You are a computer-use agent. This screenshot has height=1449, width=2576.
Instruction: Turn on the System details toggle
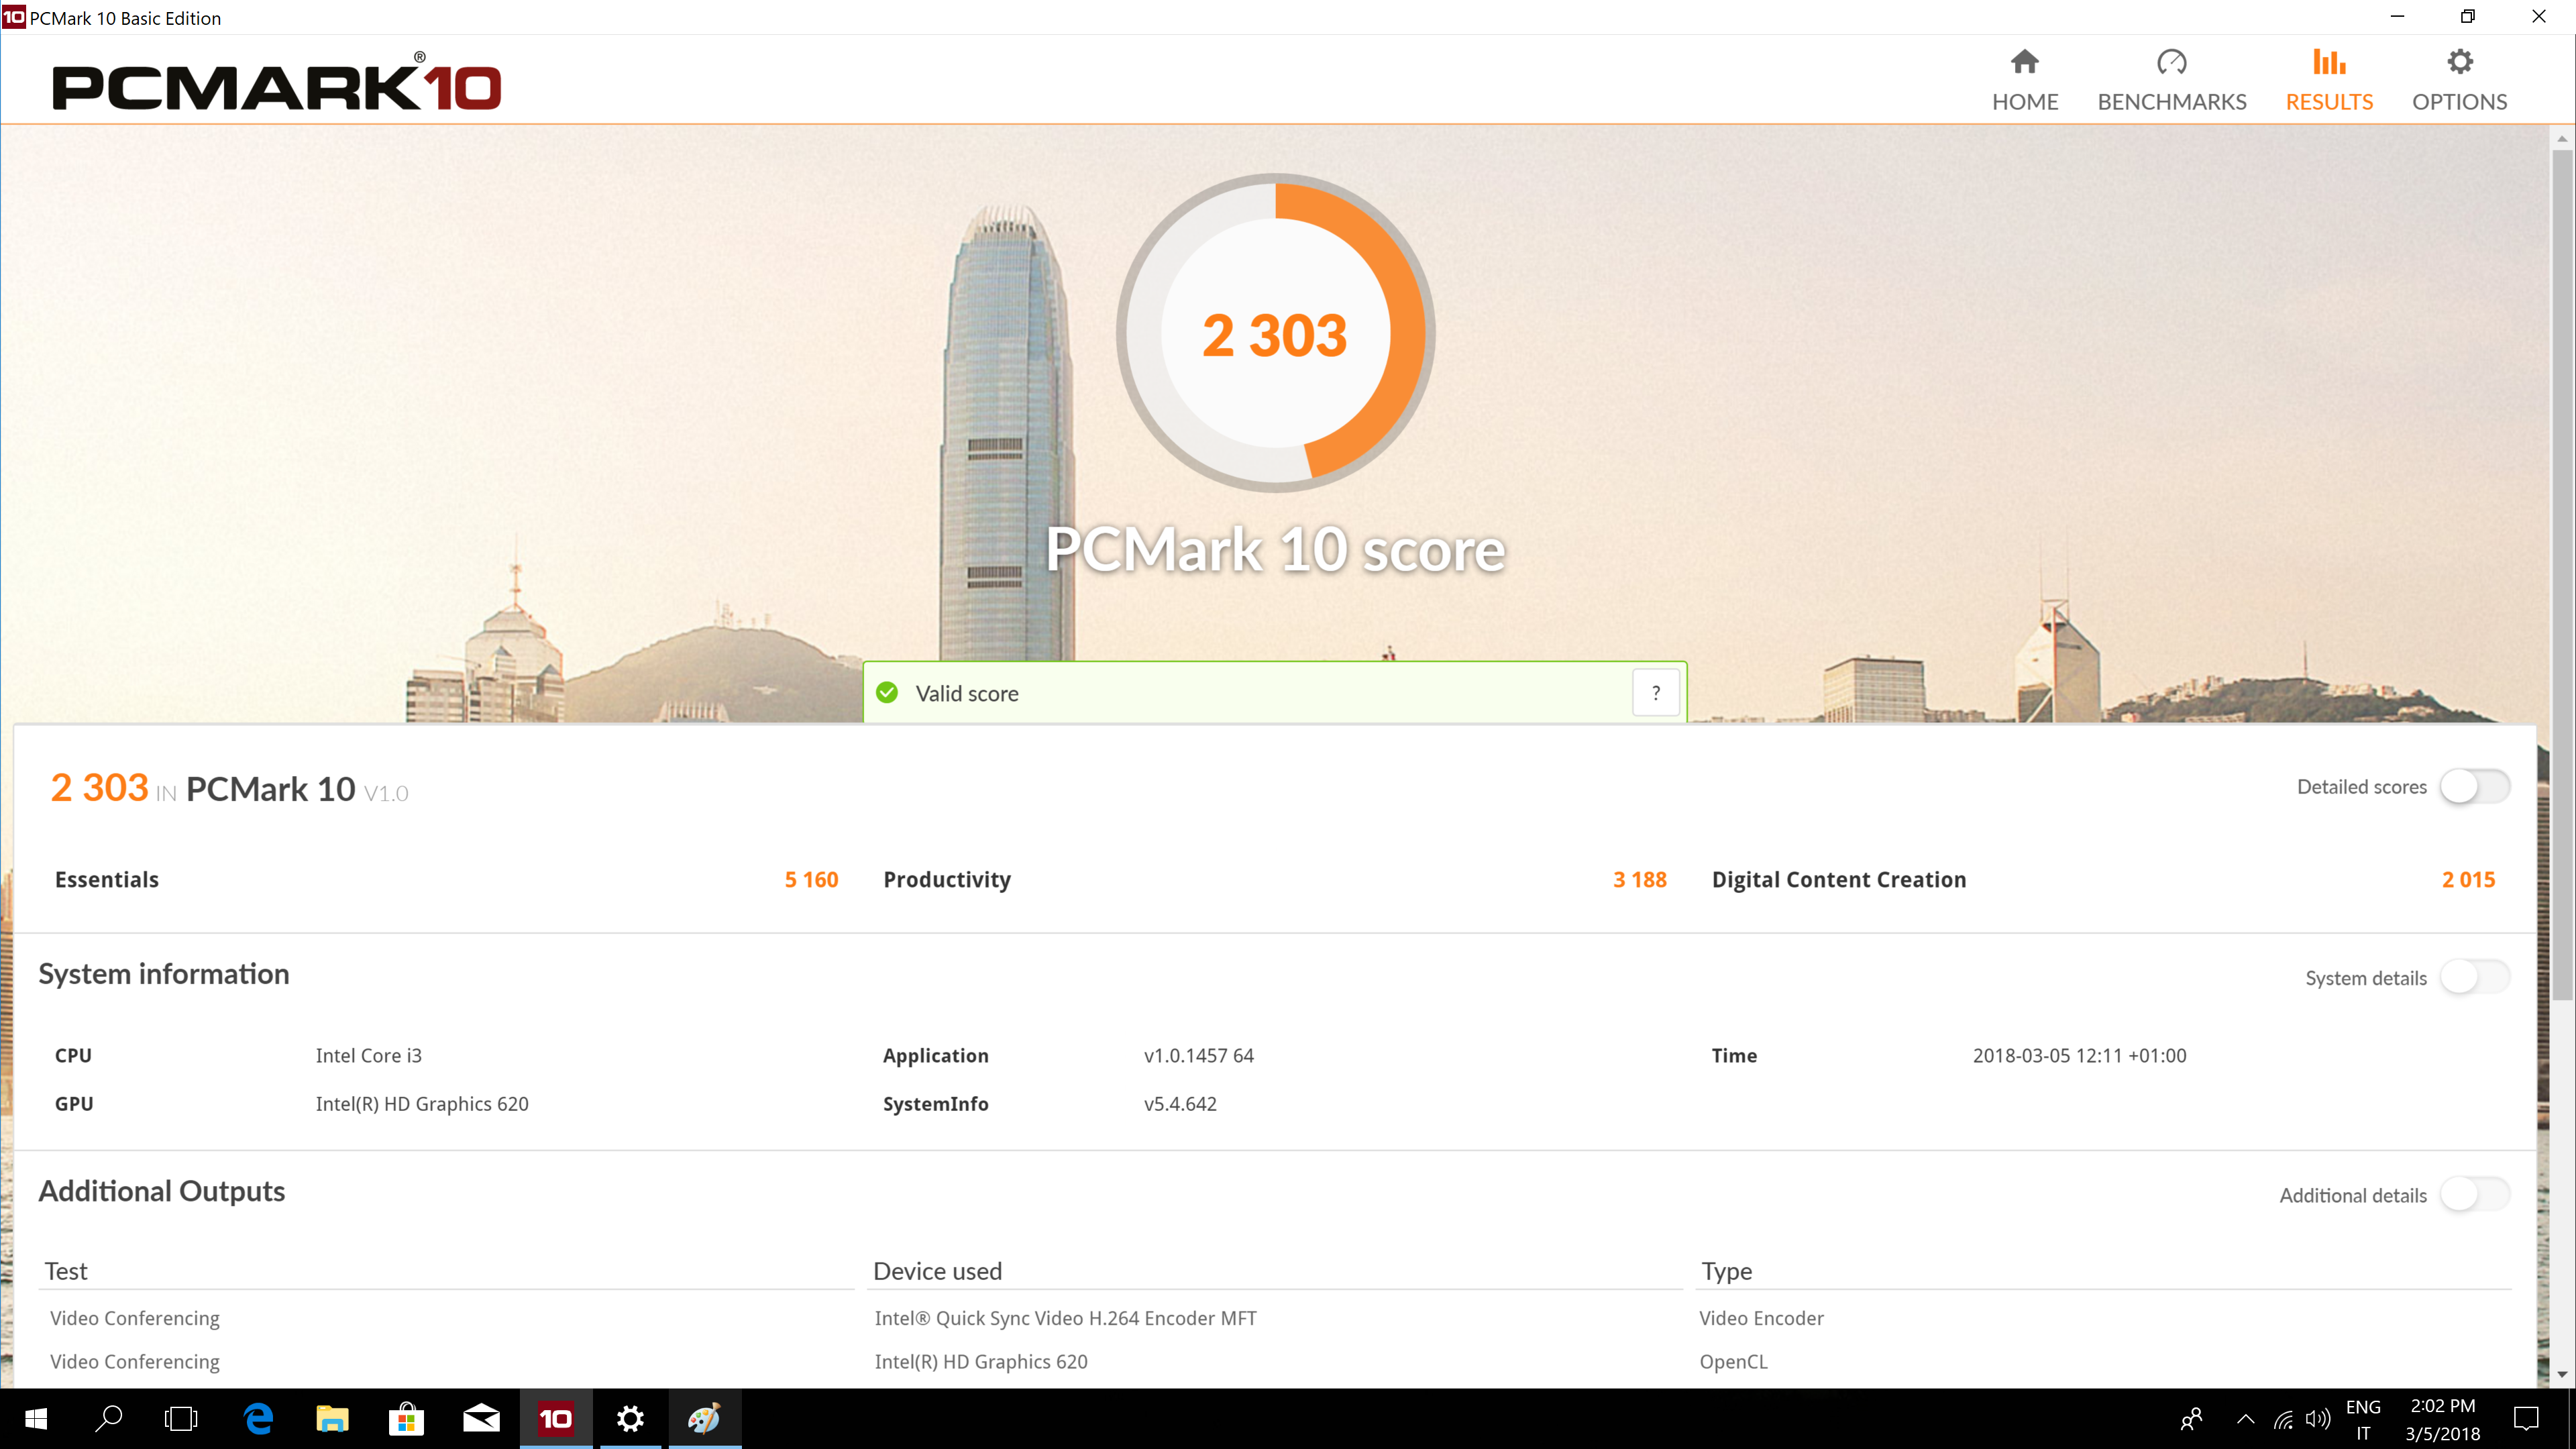(2474, 977)
